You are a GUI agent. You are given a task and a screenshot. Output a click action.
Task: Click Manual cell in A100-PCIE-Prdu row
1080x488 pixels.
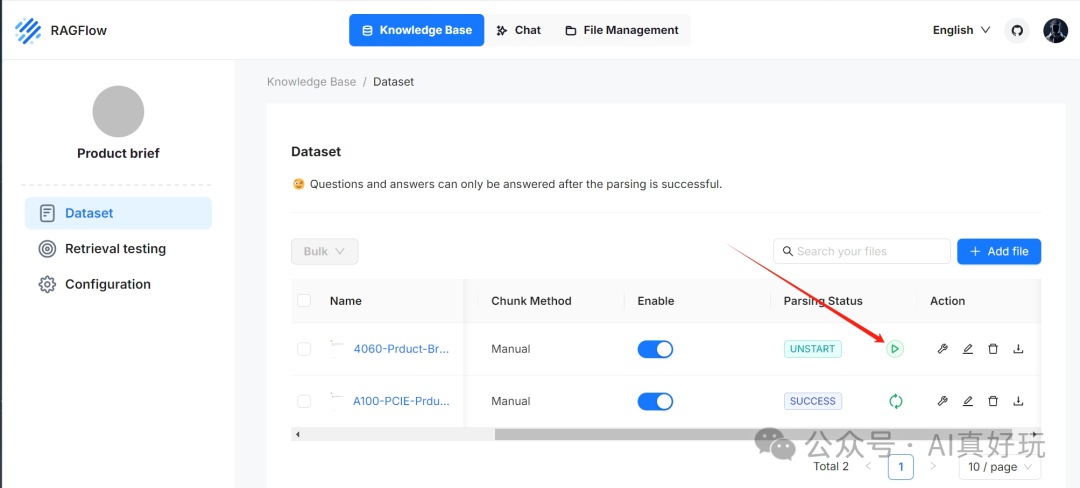click(510, 401)
